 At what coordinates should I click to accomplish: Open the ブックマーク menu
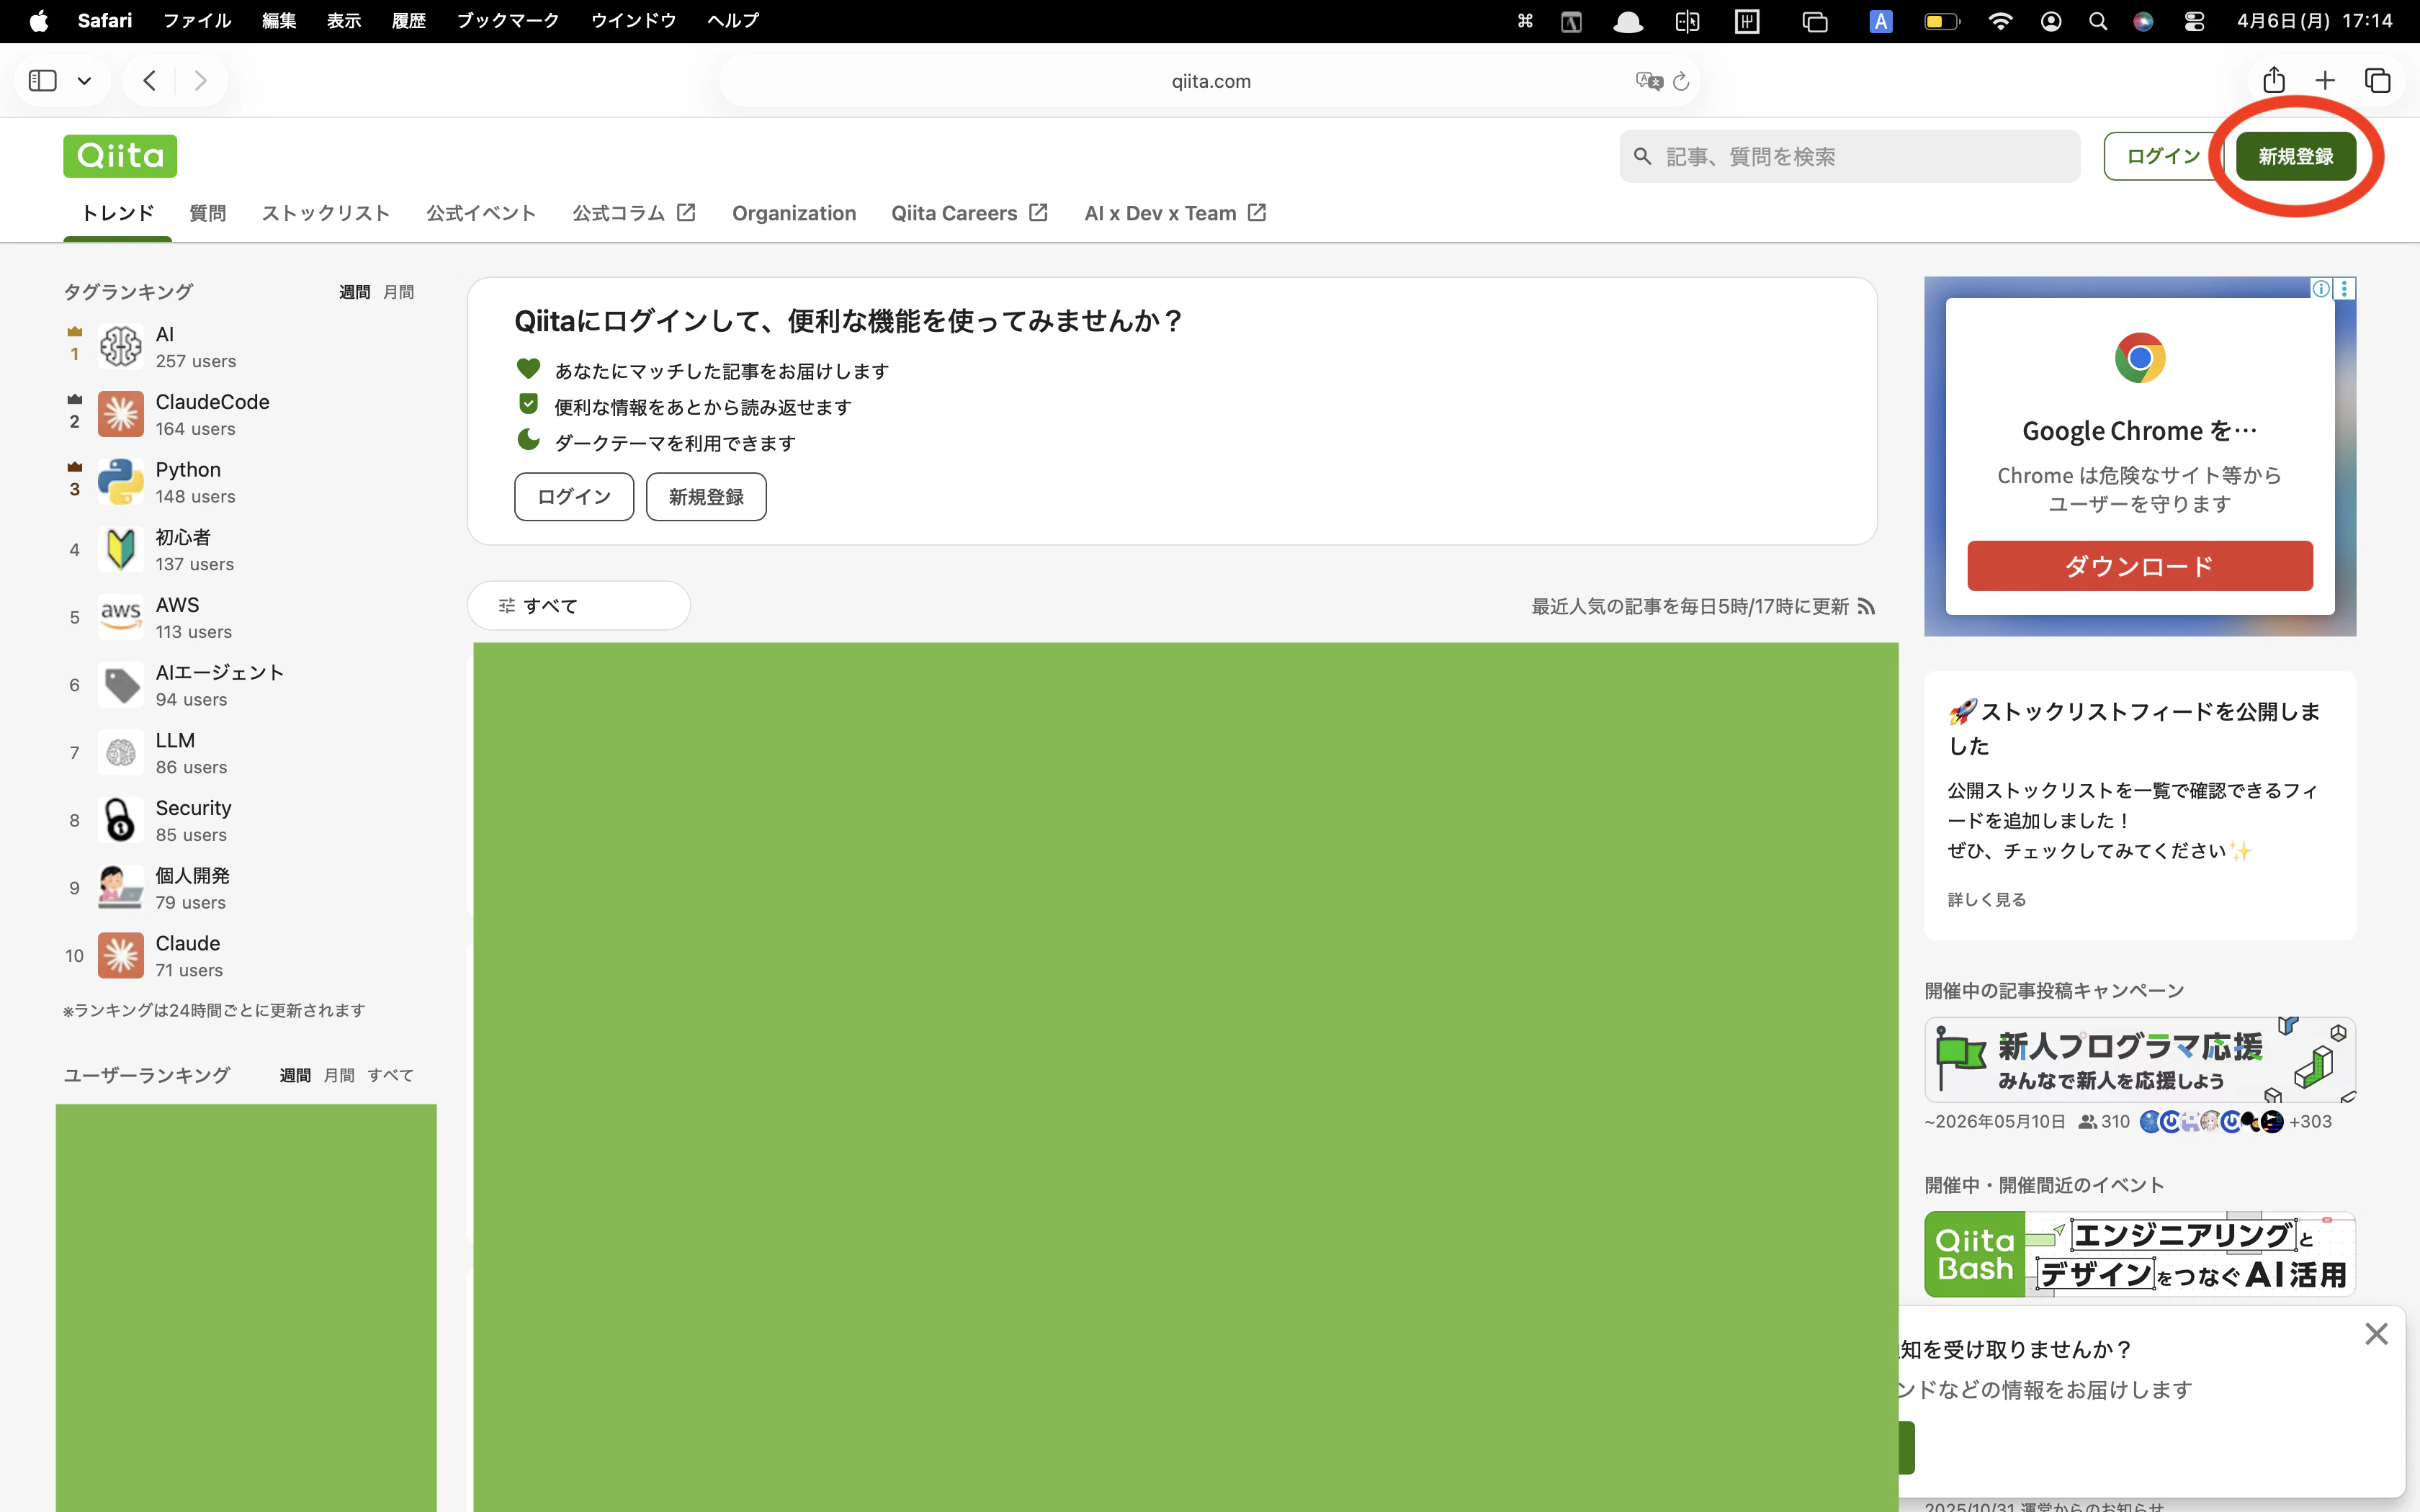tap(508, 21)
